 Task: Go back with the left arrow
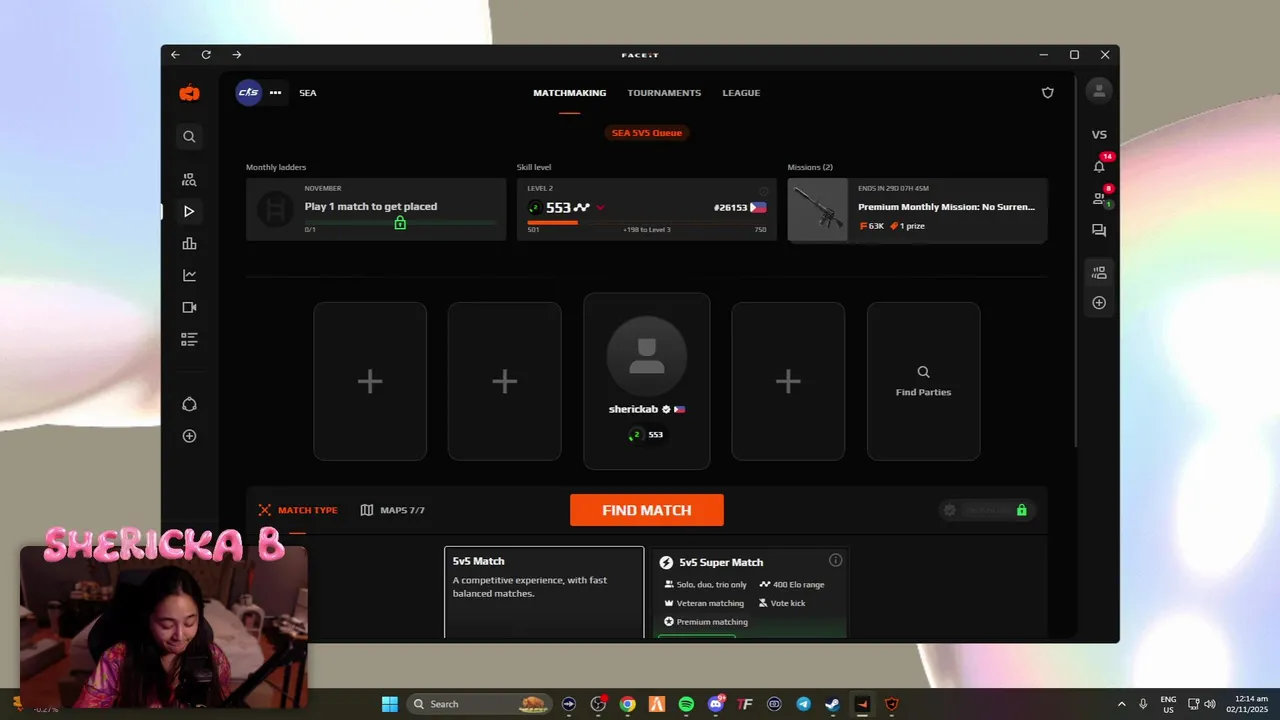tap(175, 55)
